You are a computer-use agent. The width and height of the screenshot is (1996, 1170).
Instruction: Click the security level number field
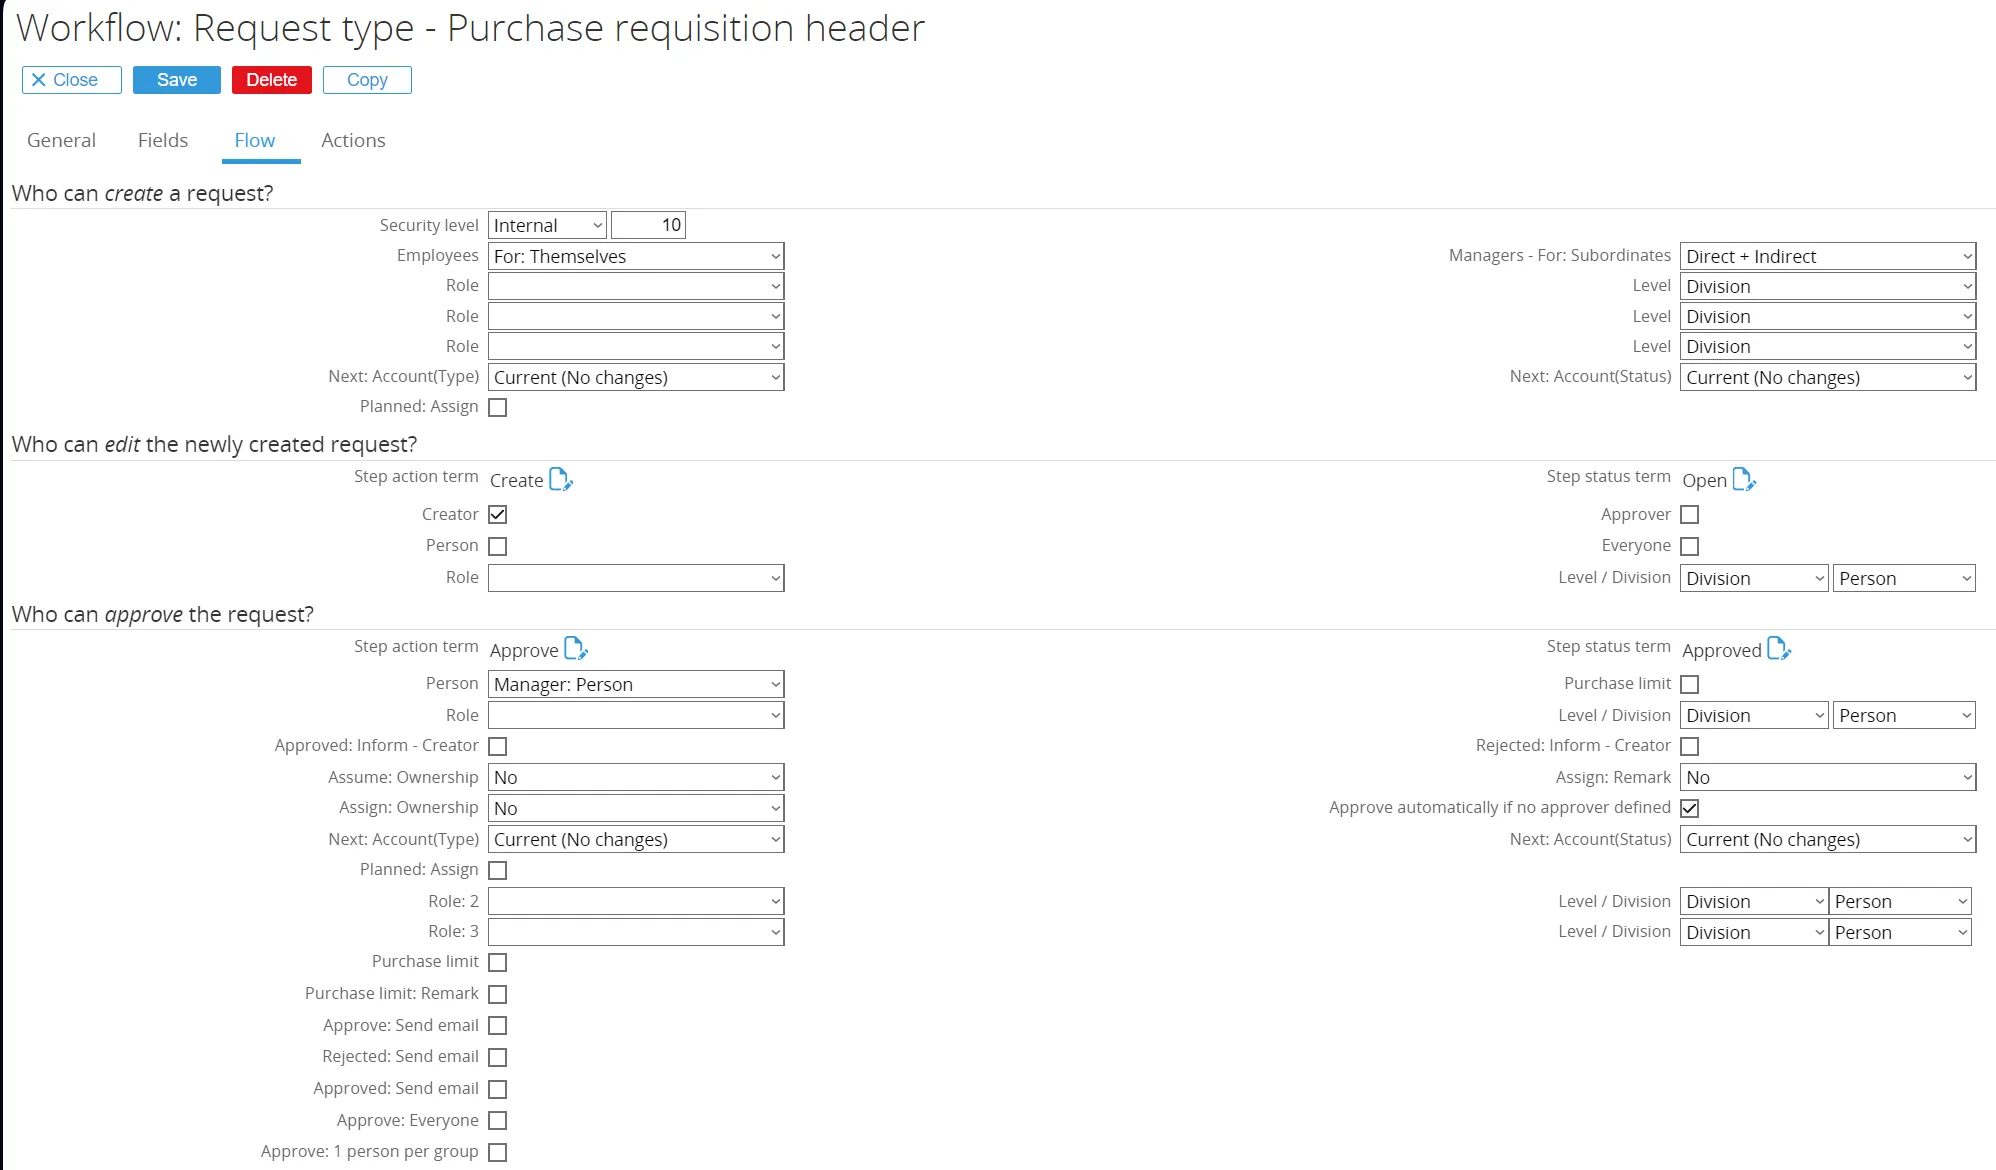[648, 225]
